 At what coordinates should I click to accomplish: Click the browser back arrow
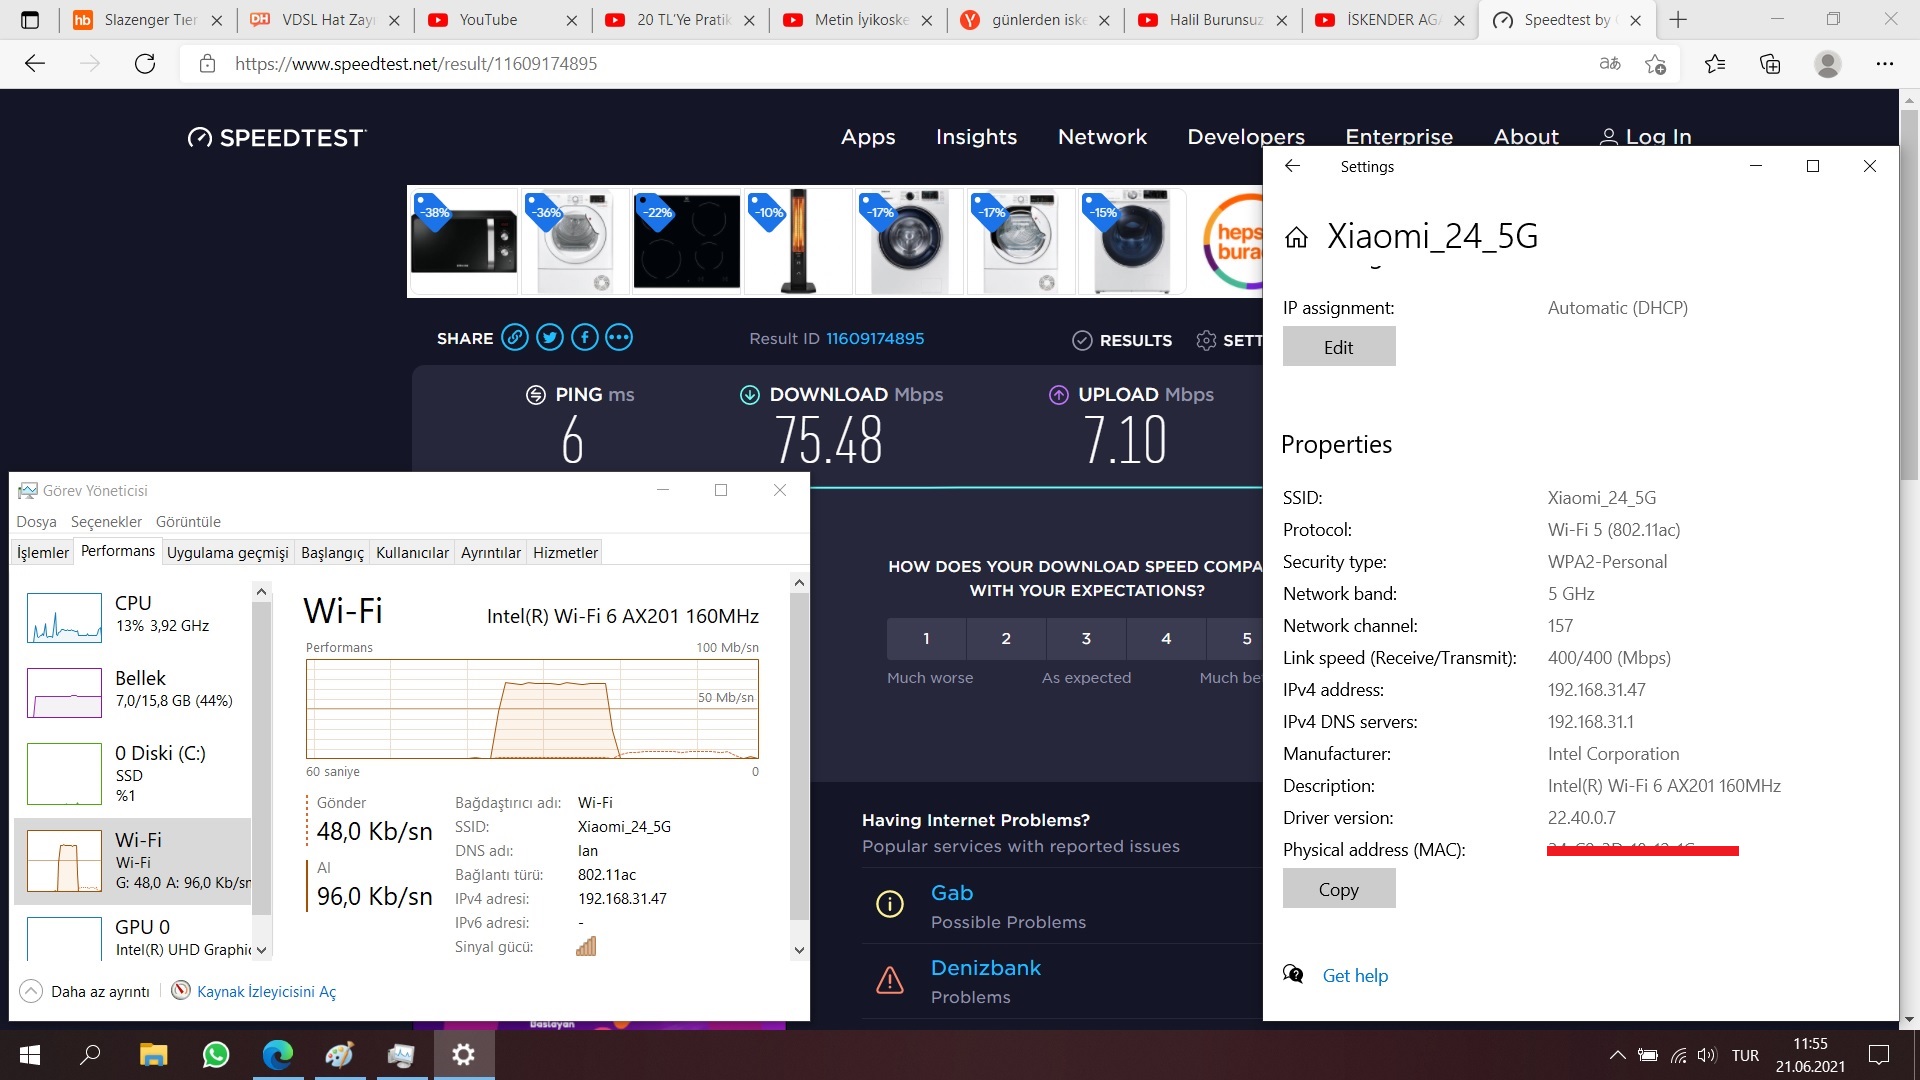35,63
